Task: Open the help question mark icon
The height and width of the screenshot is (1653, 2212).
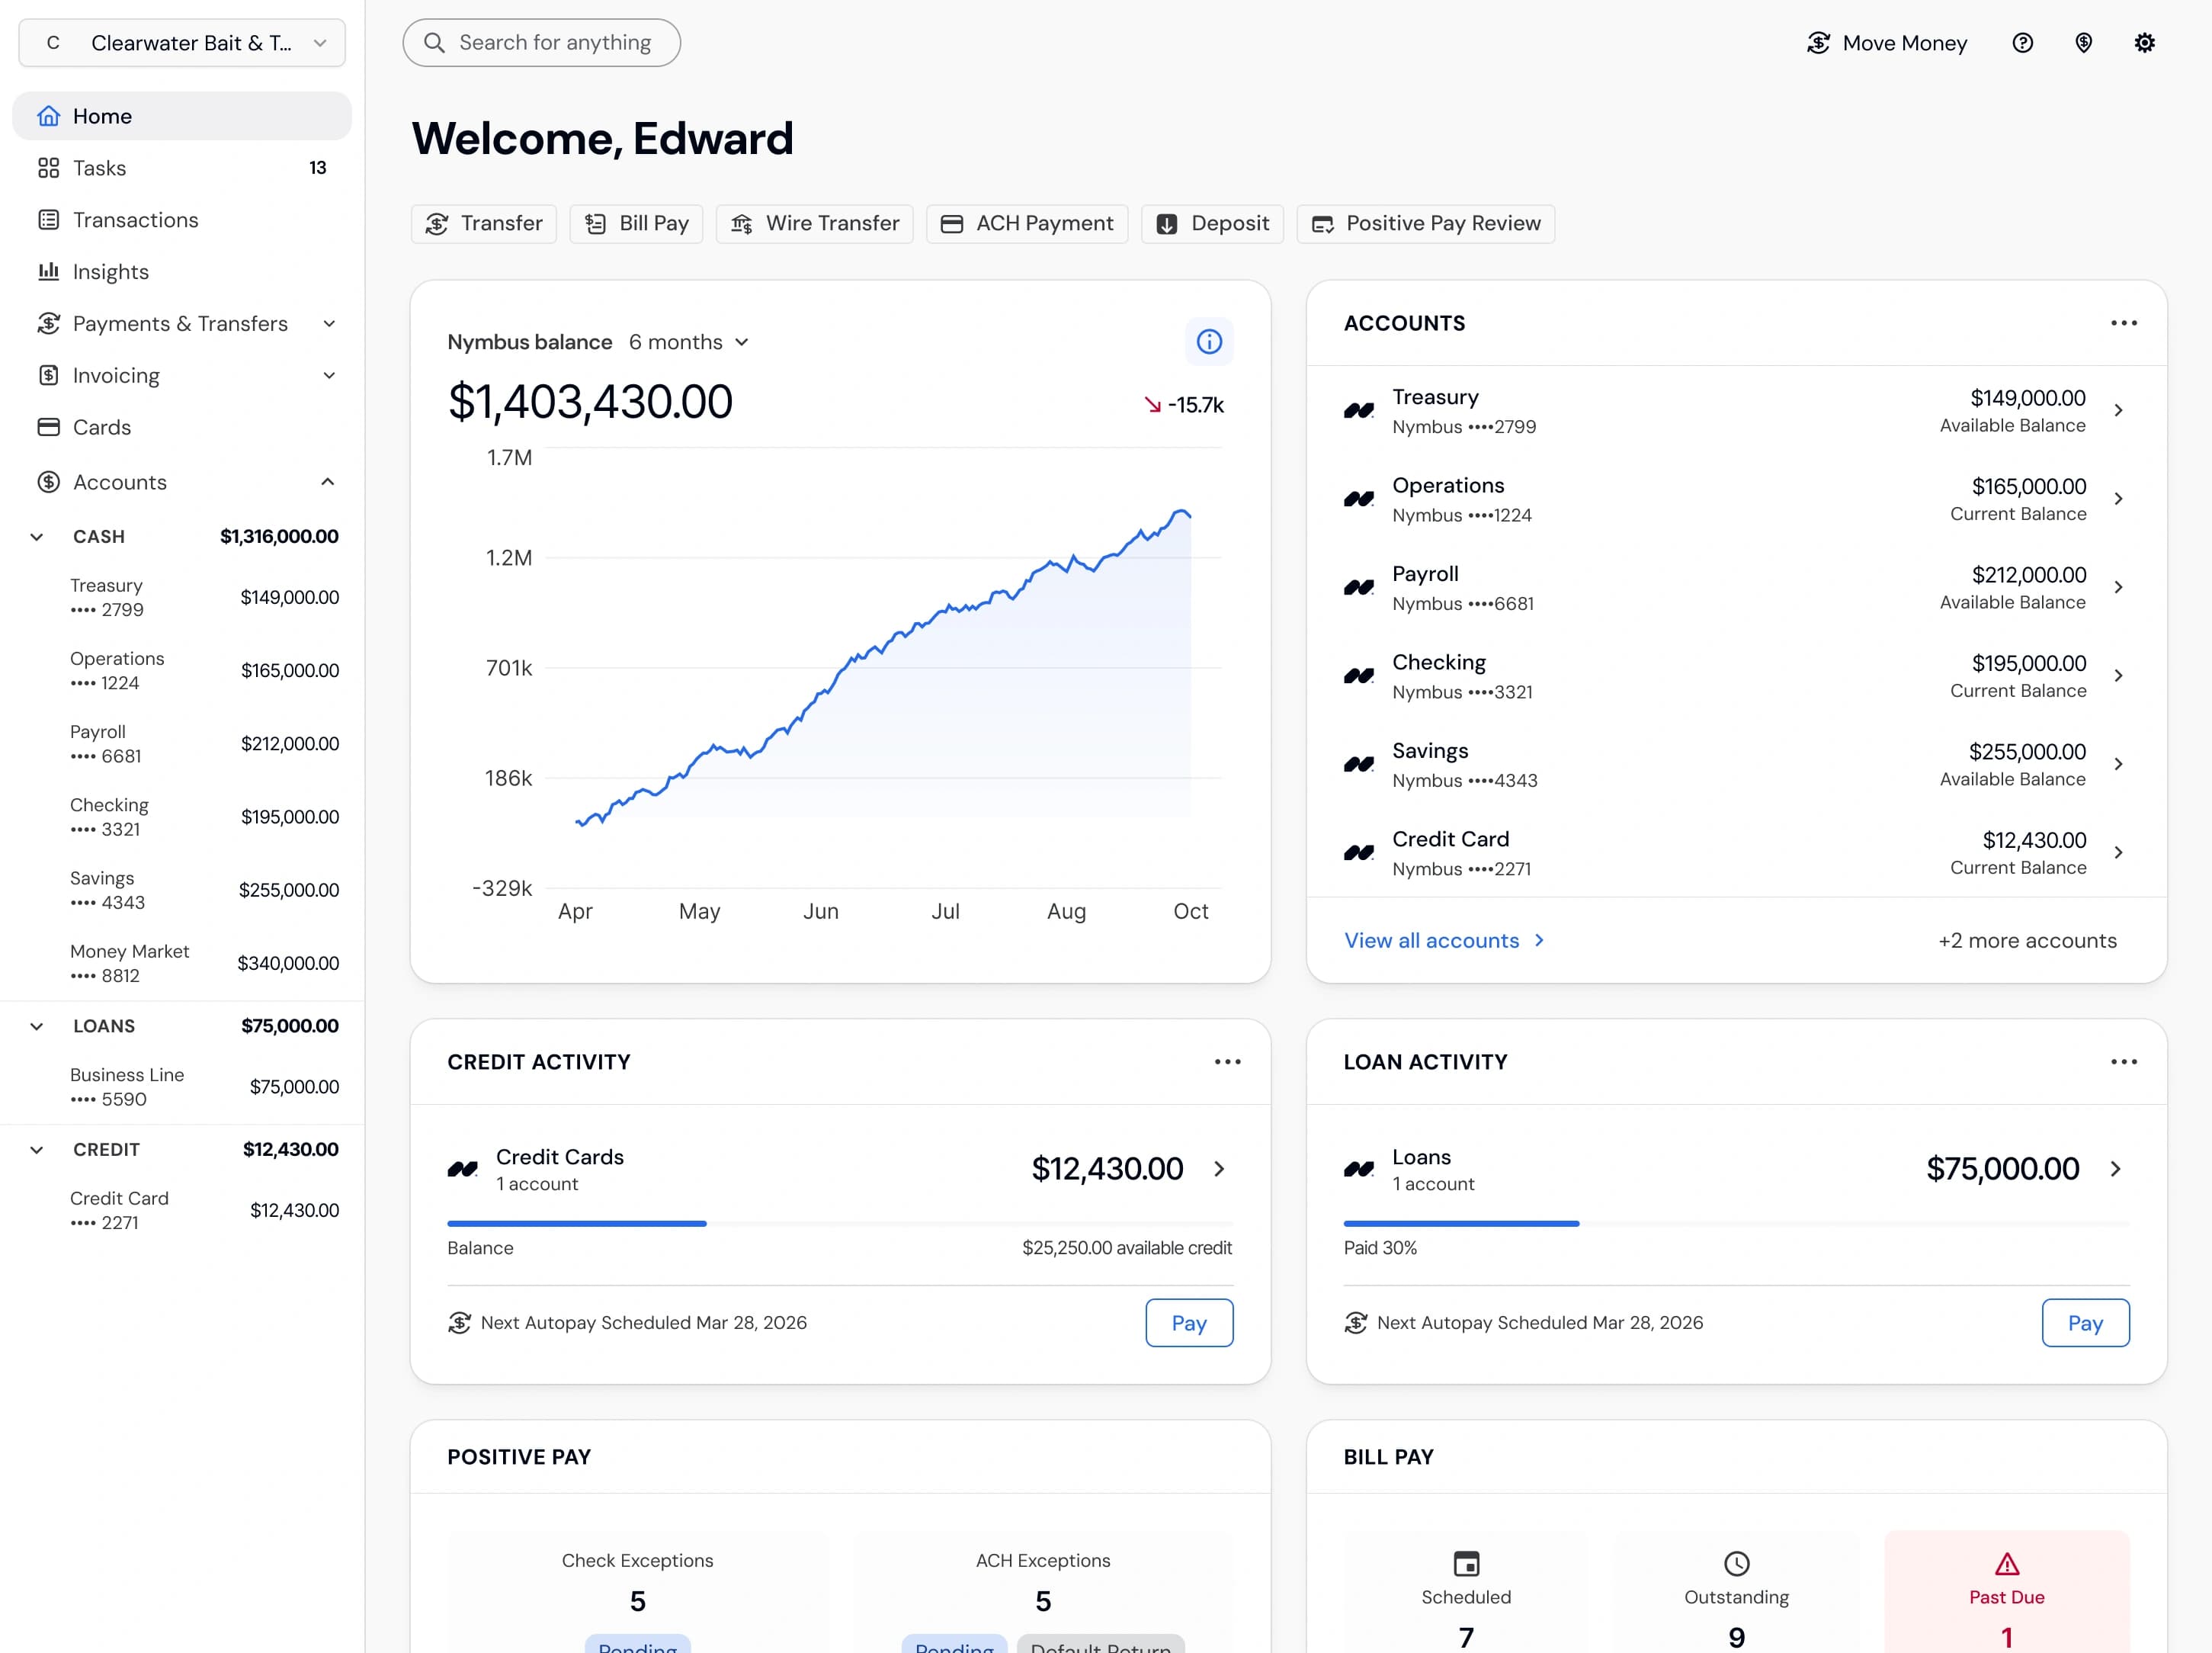Action: 2022,43
